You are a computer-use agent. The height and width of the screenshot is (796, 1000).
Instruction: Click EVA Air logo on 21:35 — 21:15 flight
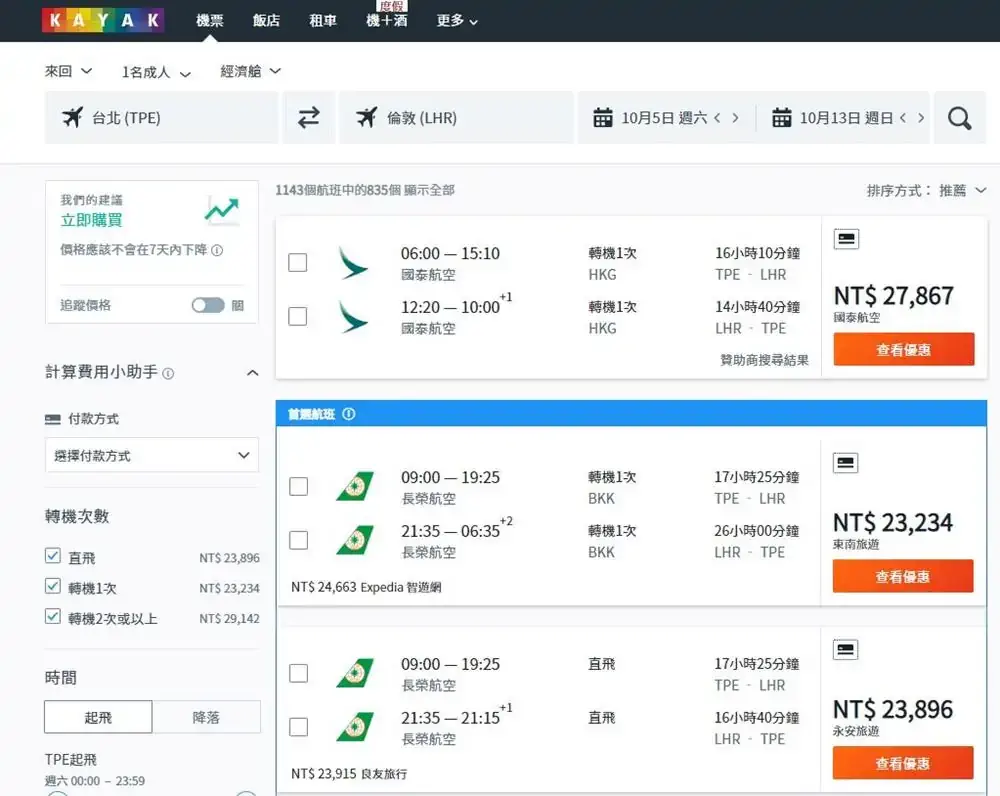[x=355, y=727]
